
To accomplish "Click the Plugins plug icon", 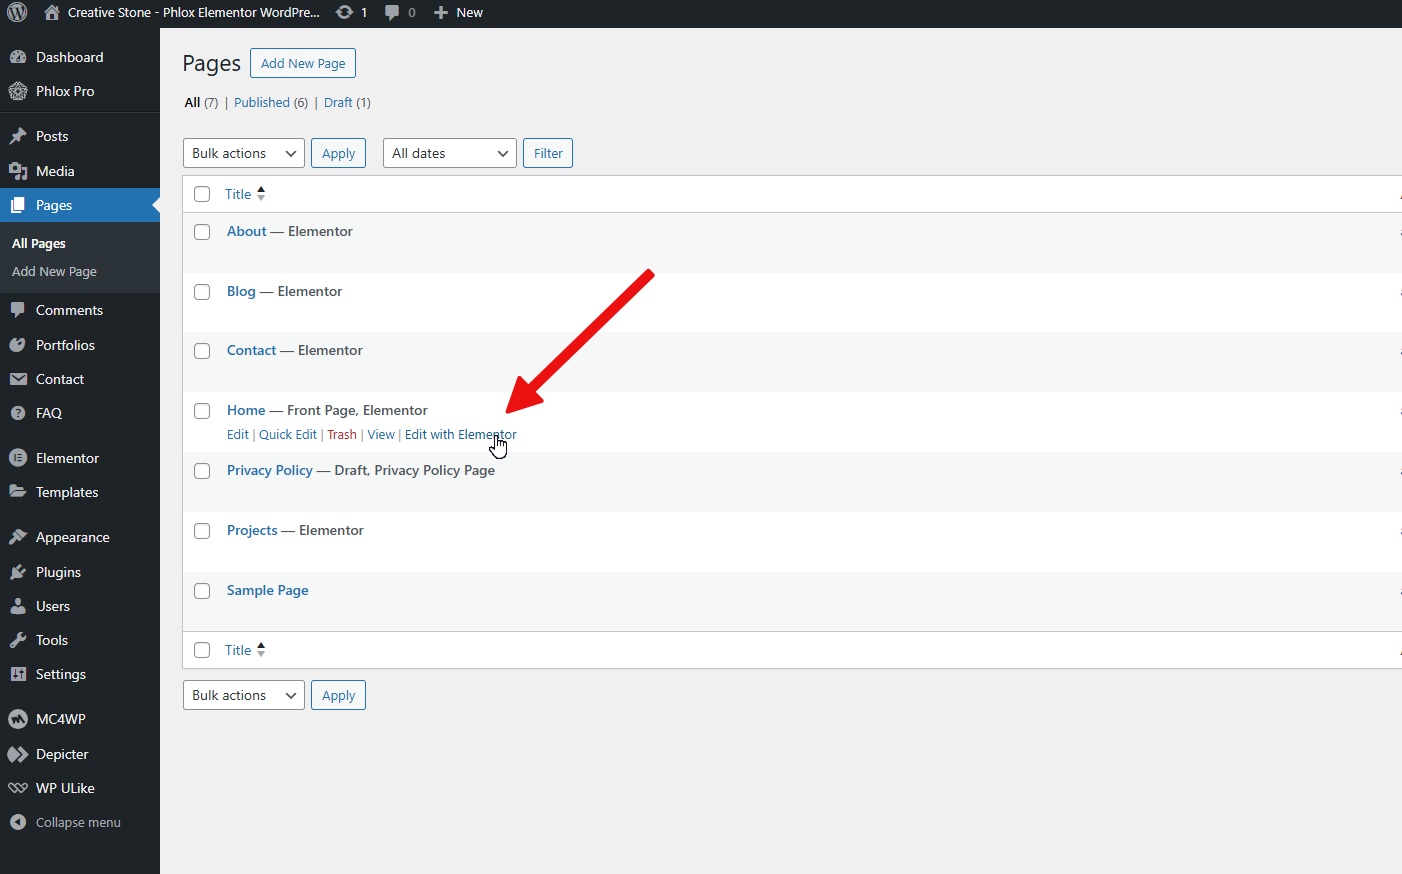I will [18, 572].
